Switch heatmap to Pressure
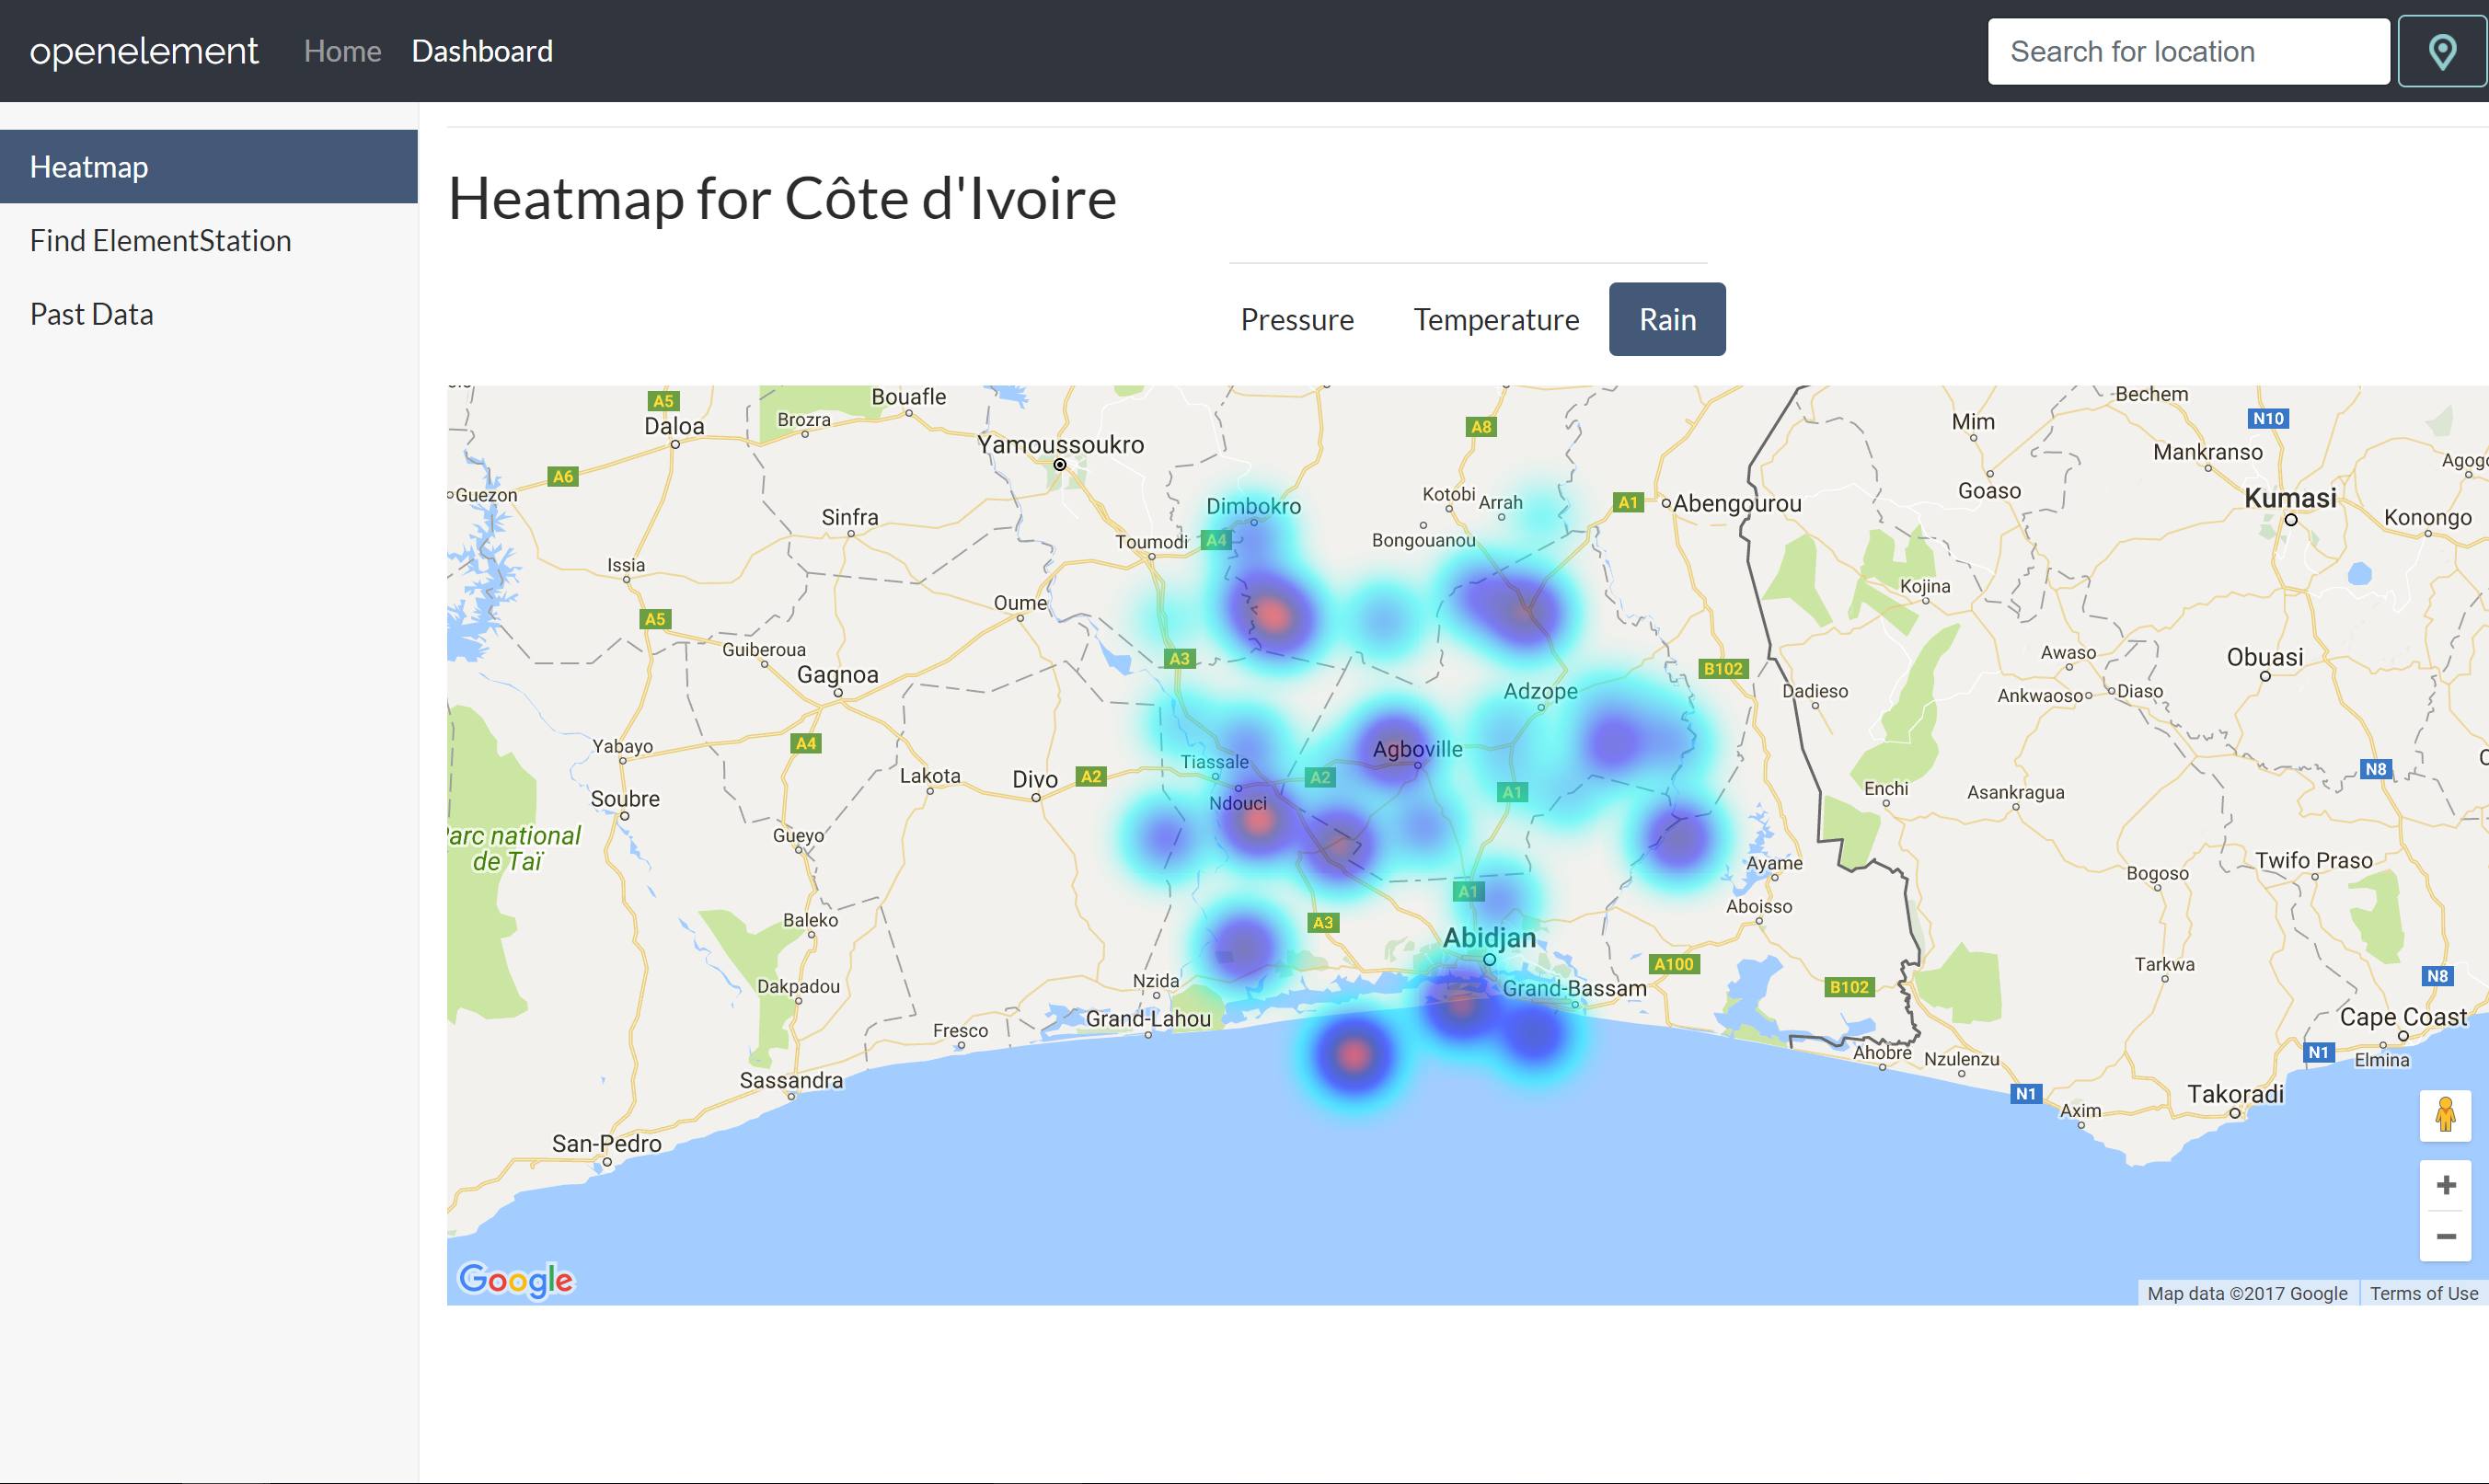The height and width of the screenshot is (1484, 2489). tap(1297, 320)
